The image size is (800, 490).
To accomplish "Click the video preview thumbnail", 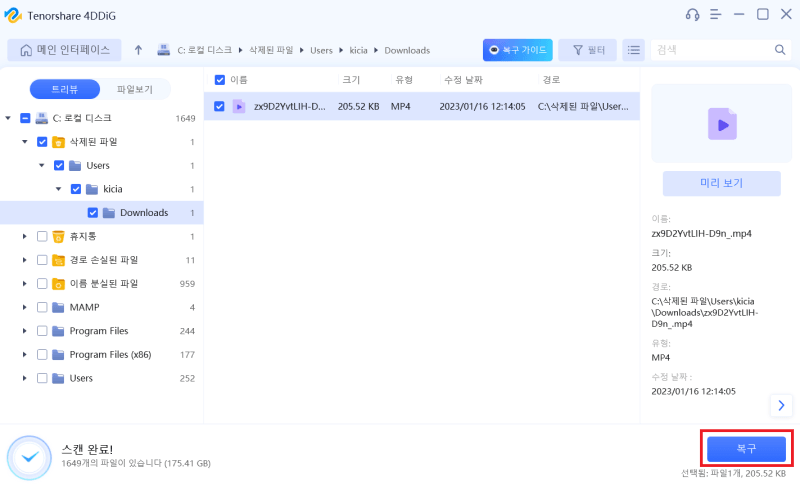I will 722,124.
